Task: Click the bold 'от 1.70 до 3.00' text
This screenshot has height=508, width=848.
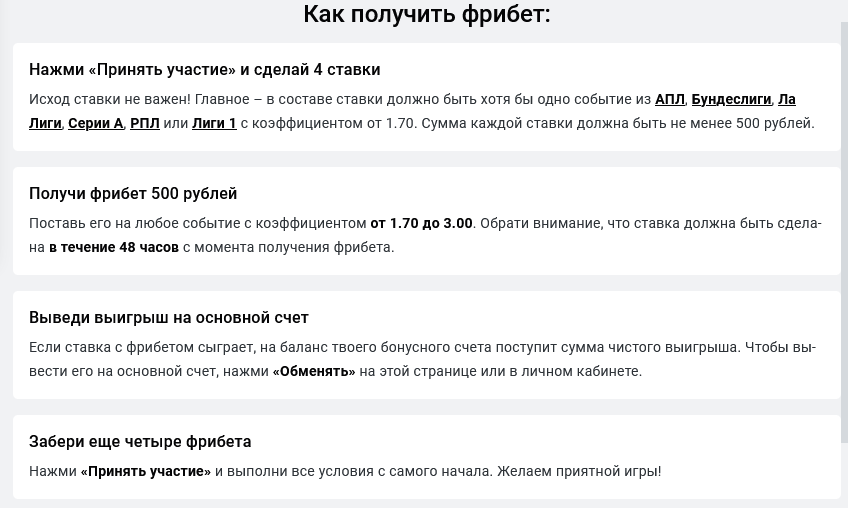Action: (421, 223)
